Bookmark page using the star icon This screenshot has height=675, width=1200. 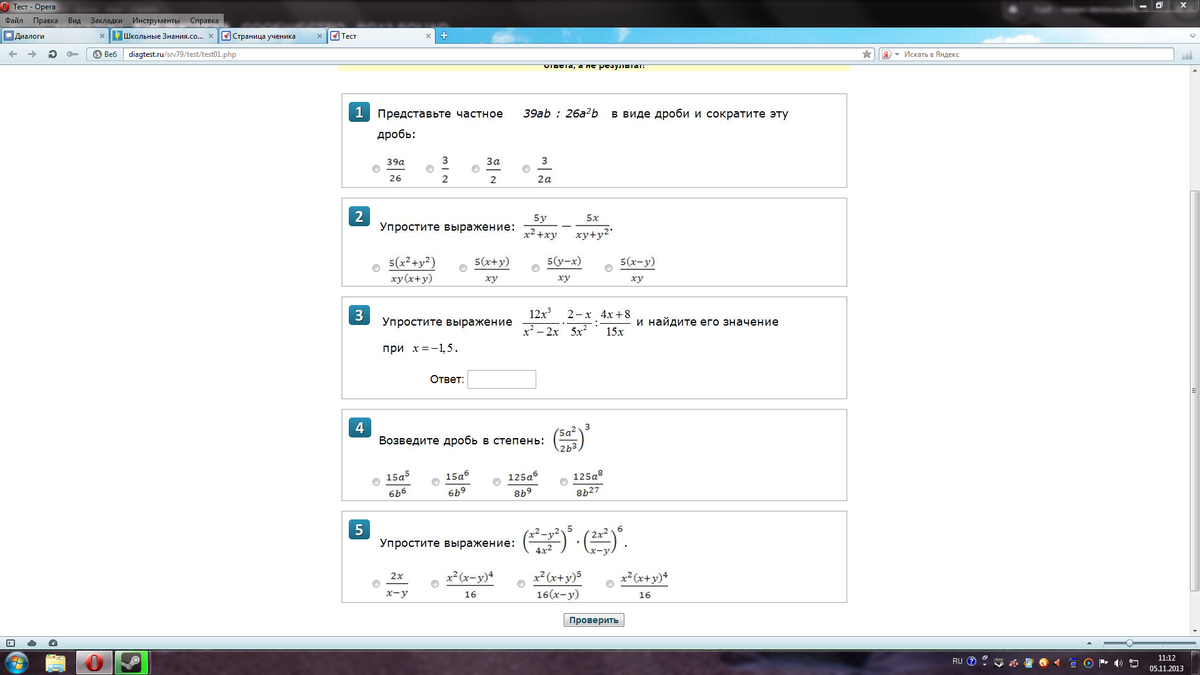click(x=867, y=54)
